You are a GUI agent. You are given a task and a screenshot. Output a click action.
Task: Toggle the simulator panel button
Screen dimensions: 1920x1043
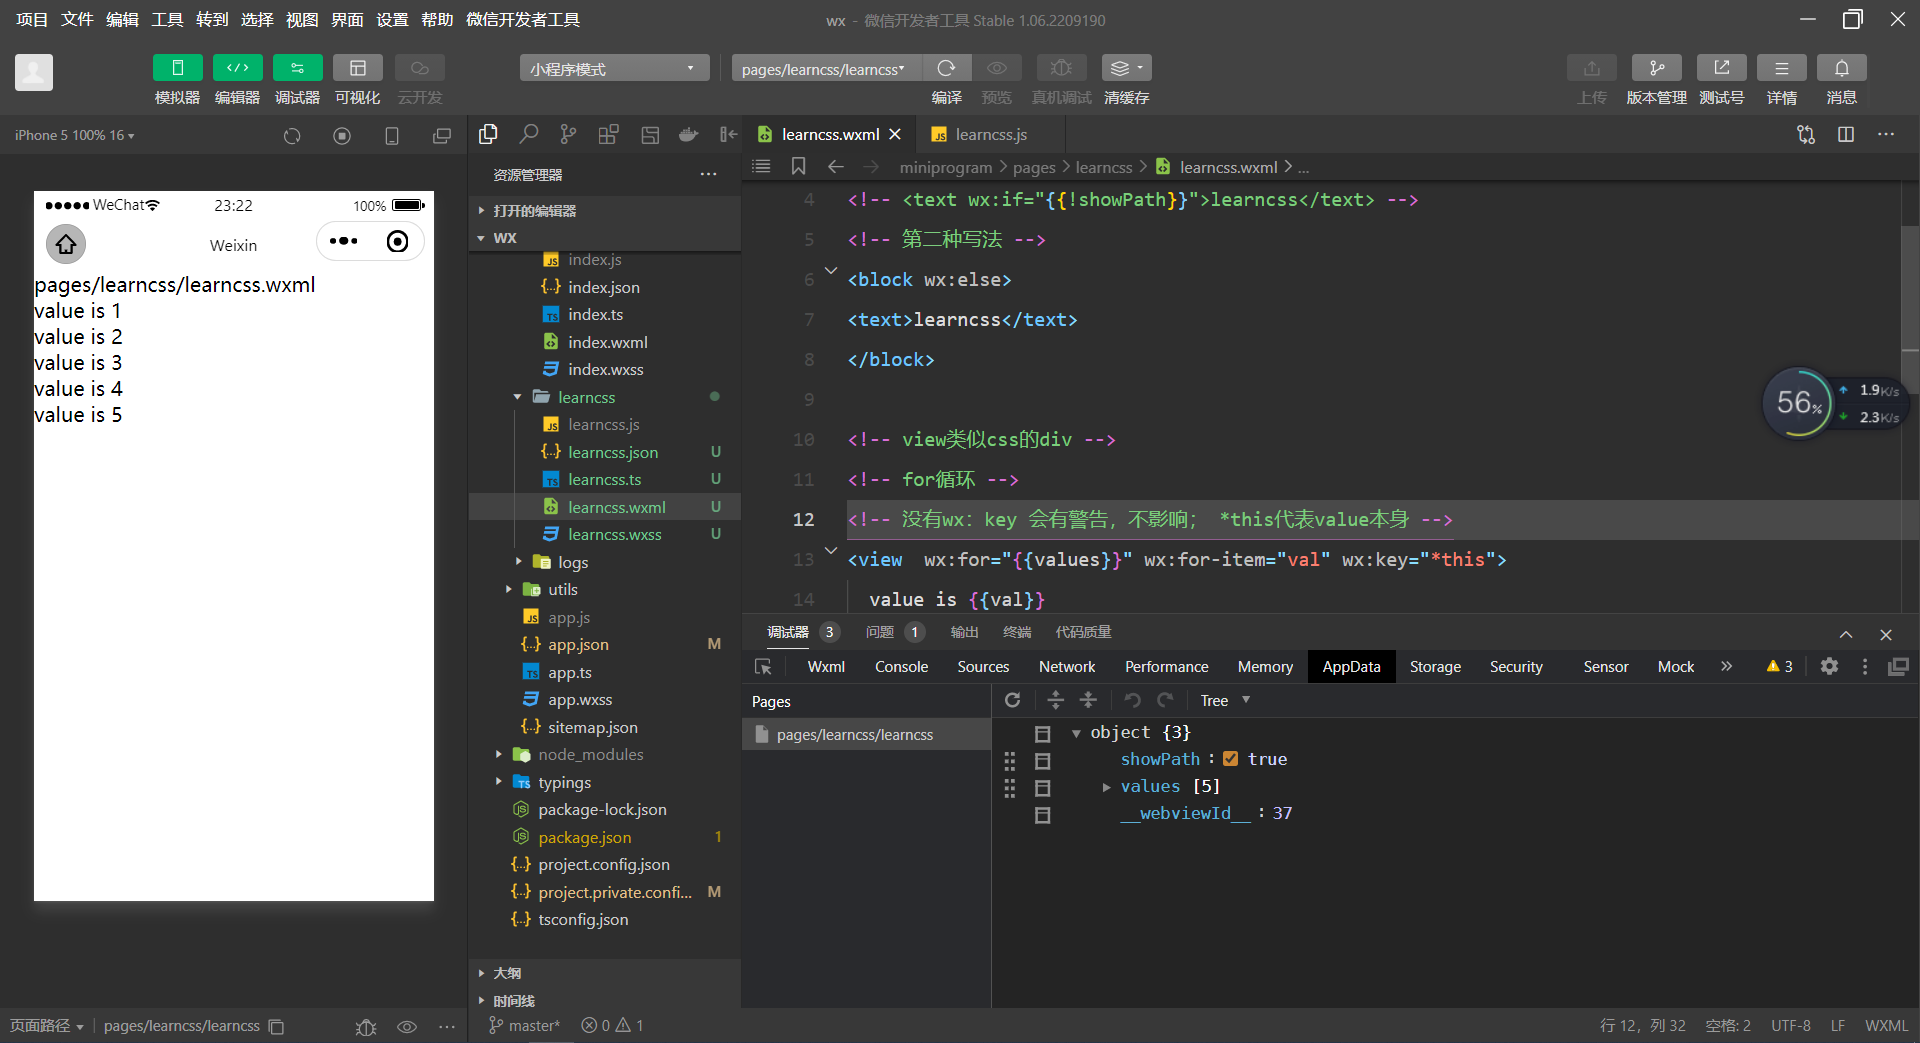click(177, 68)
